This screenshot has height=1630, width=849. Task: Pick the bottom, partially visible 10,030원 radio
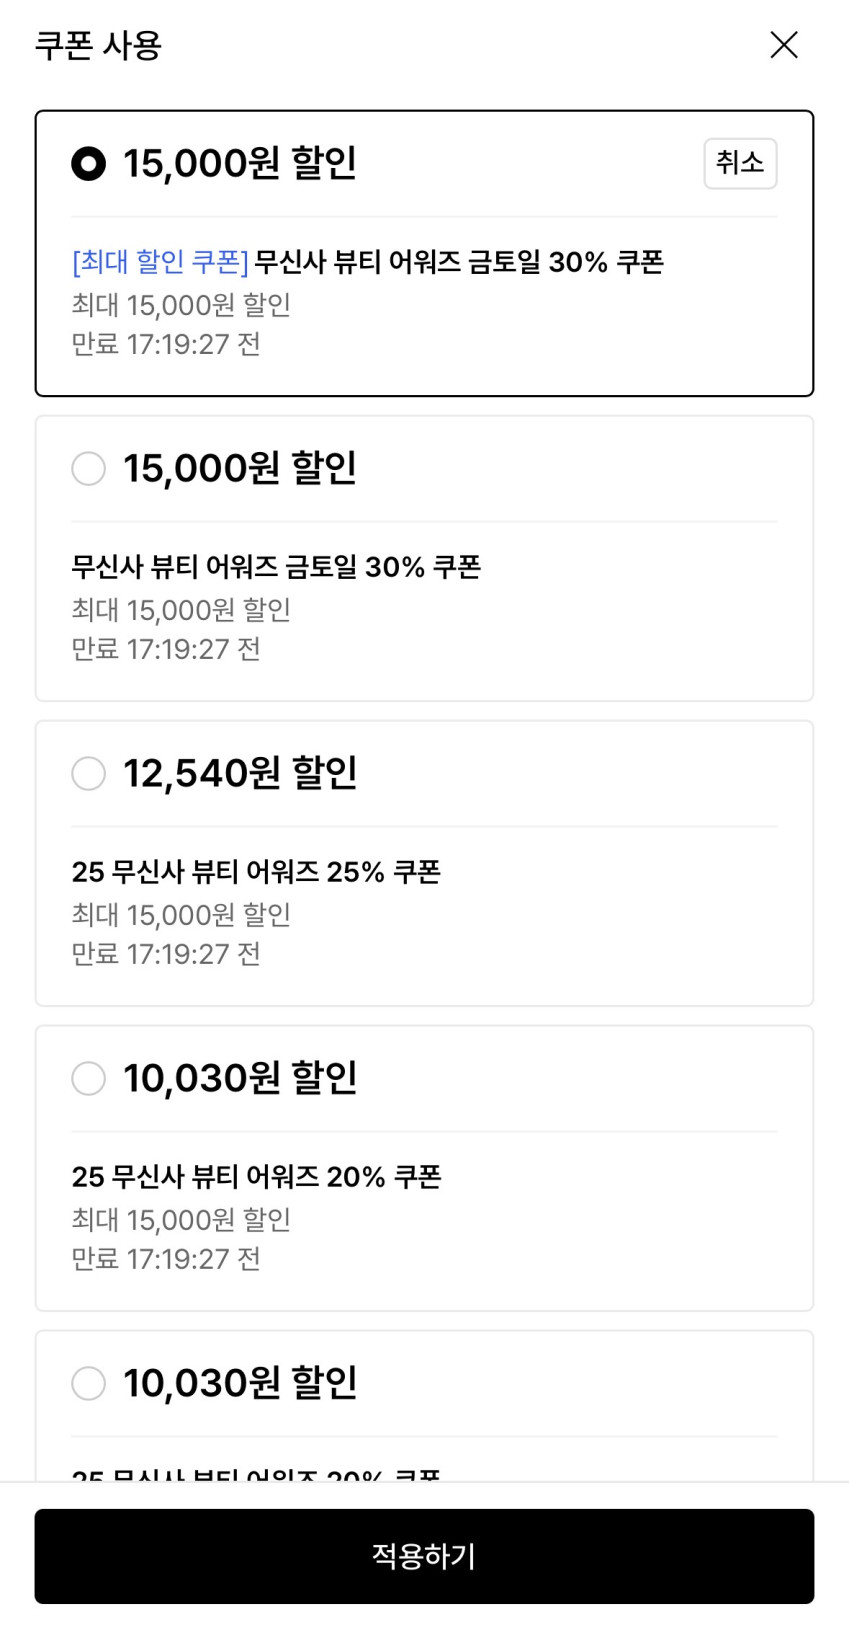(x=89, y=1383)
